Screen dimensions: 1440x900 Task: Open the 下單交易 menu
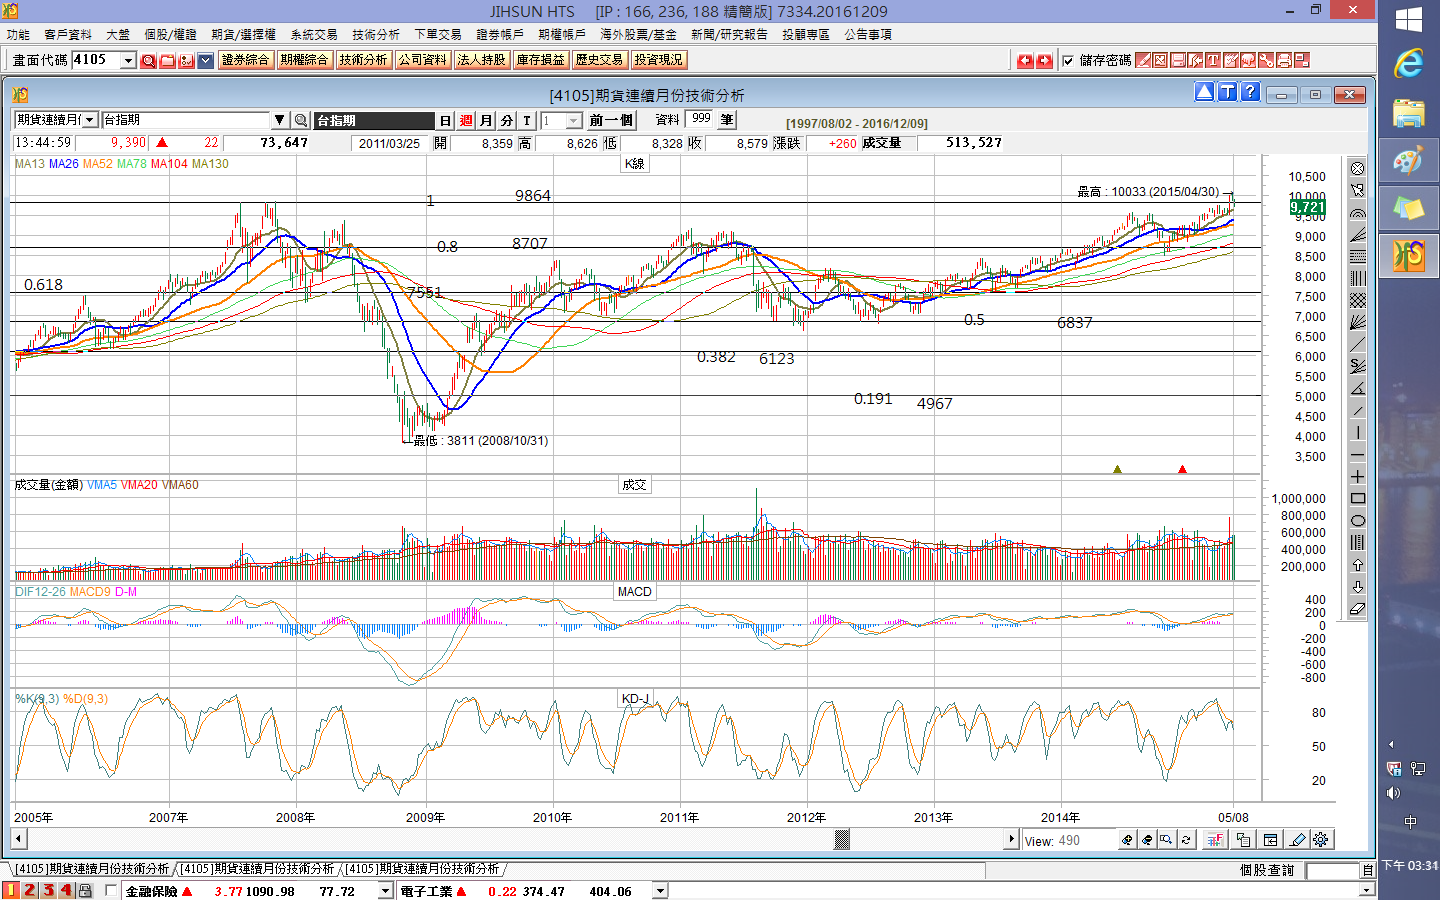point(438,34)
